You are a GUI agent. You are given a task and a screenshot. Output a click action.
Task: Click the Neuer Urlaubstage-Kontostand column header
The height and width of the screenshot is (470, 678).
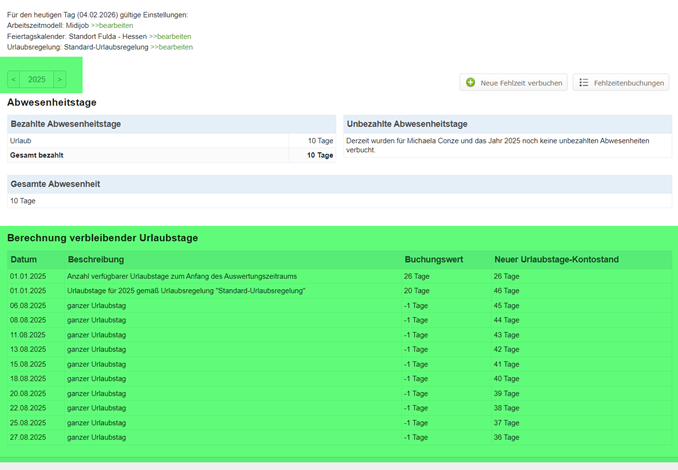point(555,259)
